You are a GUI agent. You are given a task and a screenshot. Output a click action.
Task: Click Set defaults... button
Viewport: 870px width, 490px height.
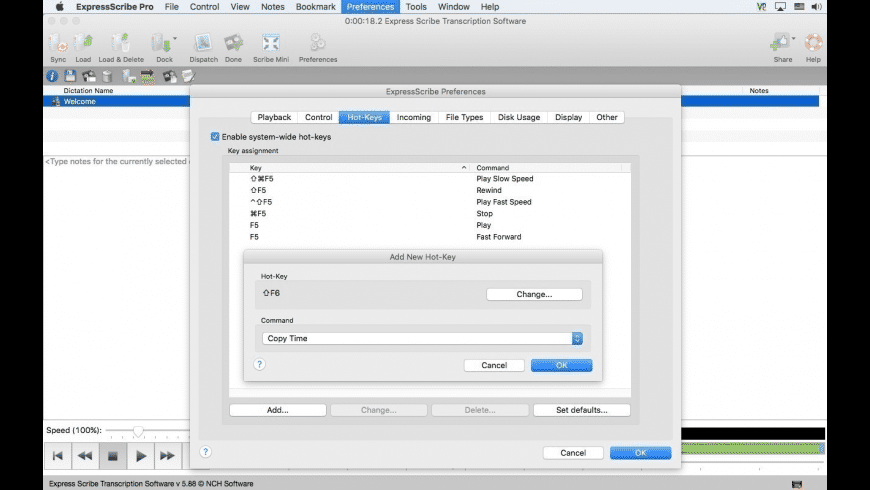click(x=581, y=410)
